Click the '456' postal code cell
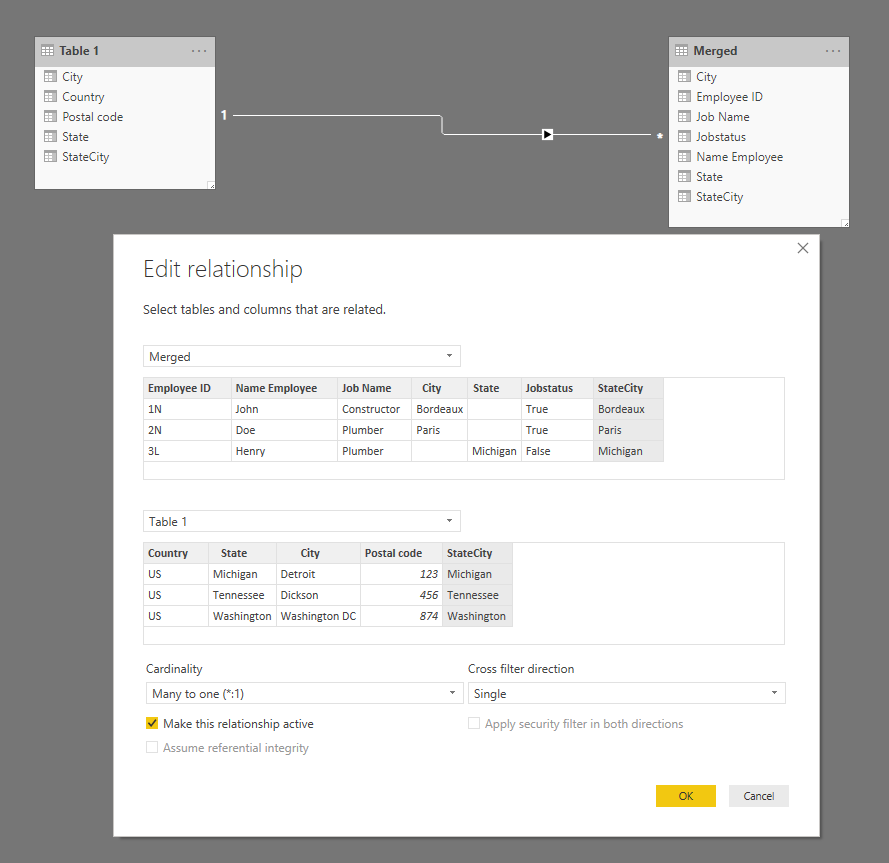 tap(401, 595)
